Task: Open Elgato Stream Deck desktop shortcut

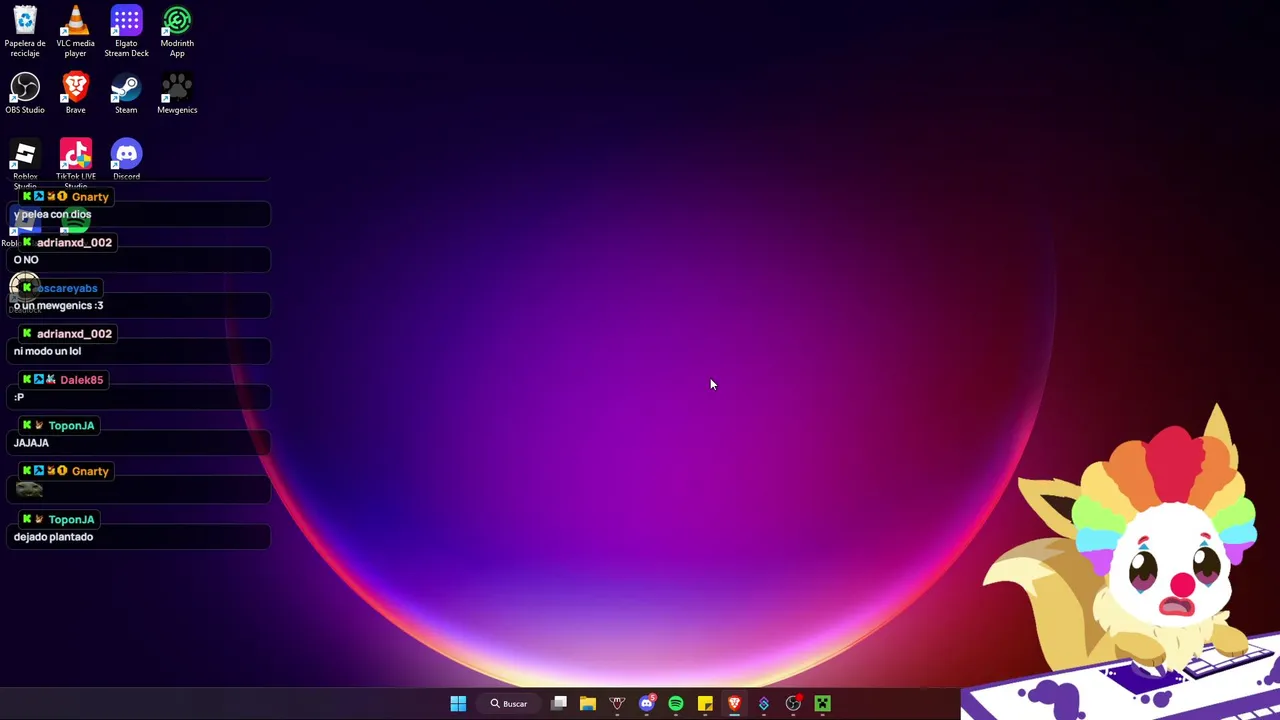Action: tap(126, 30)
